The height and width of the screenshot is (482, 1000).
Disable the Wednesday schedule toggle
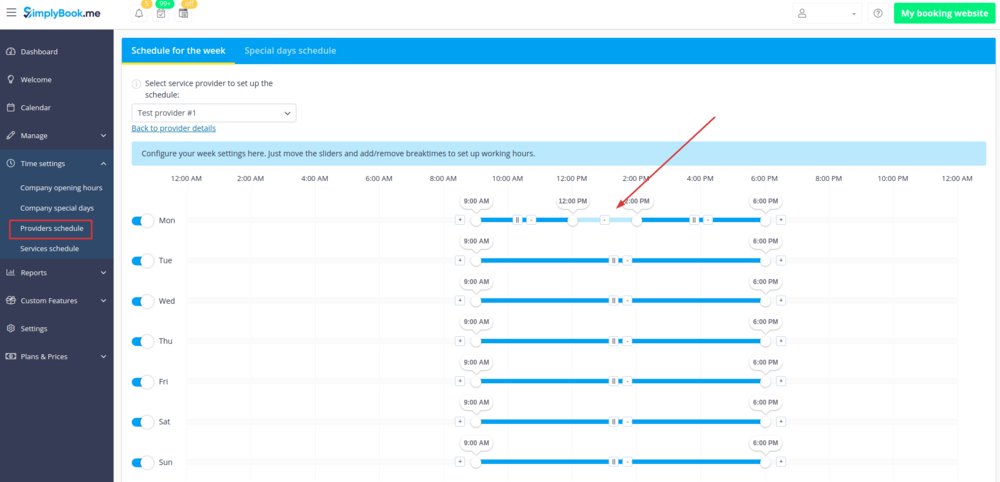coord(143,301)
